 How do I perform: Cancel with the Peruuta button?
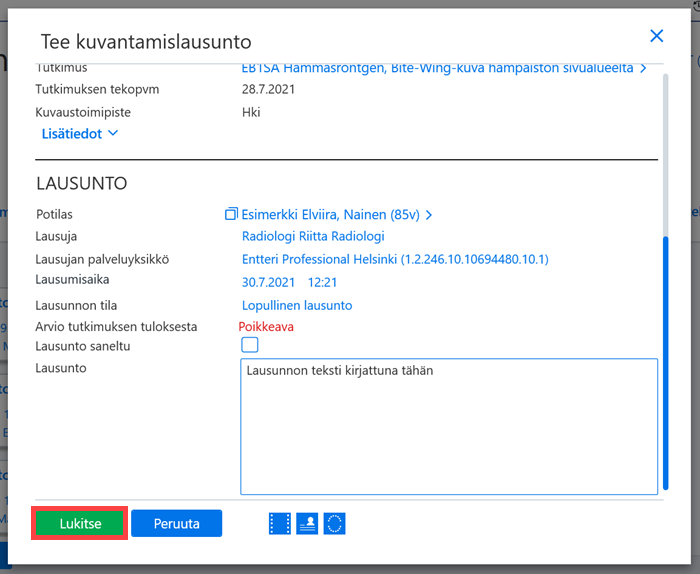pos(176,523)
